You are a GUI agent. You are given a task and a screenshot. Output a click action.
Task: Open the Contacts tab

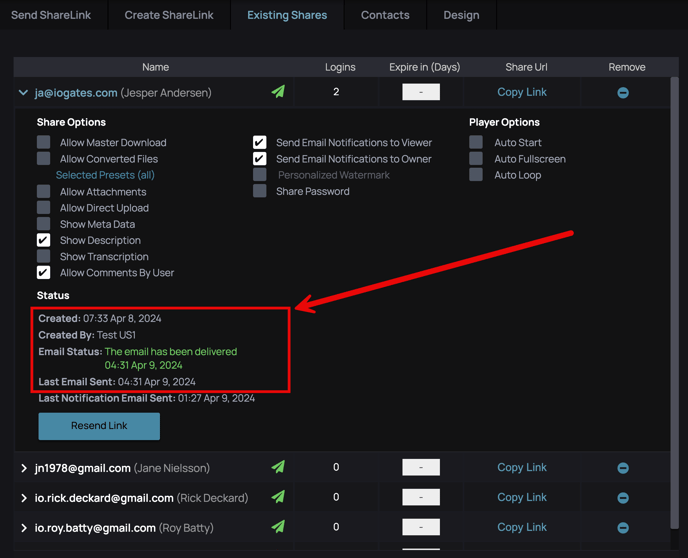[385, 15]
